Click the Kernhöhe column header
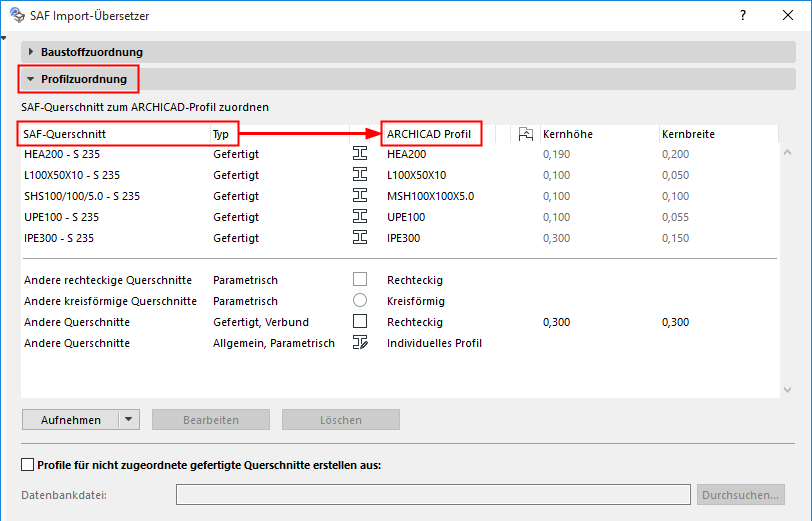Image resolution: width=812 pixels, height=521 pixels. 600,134
